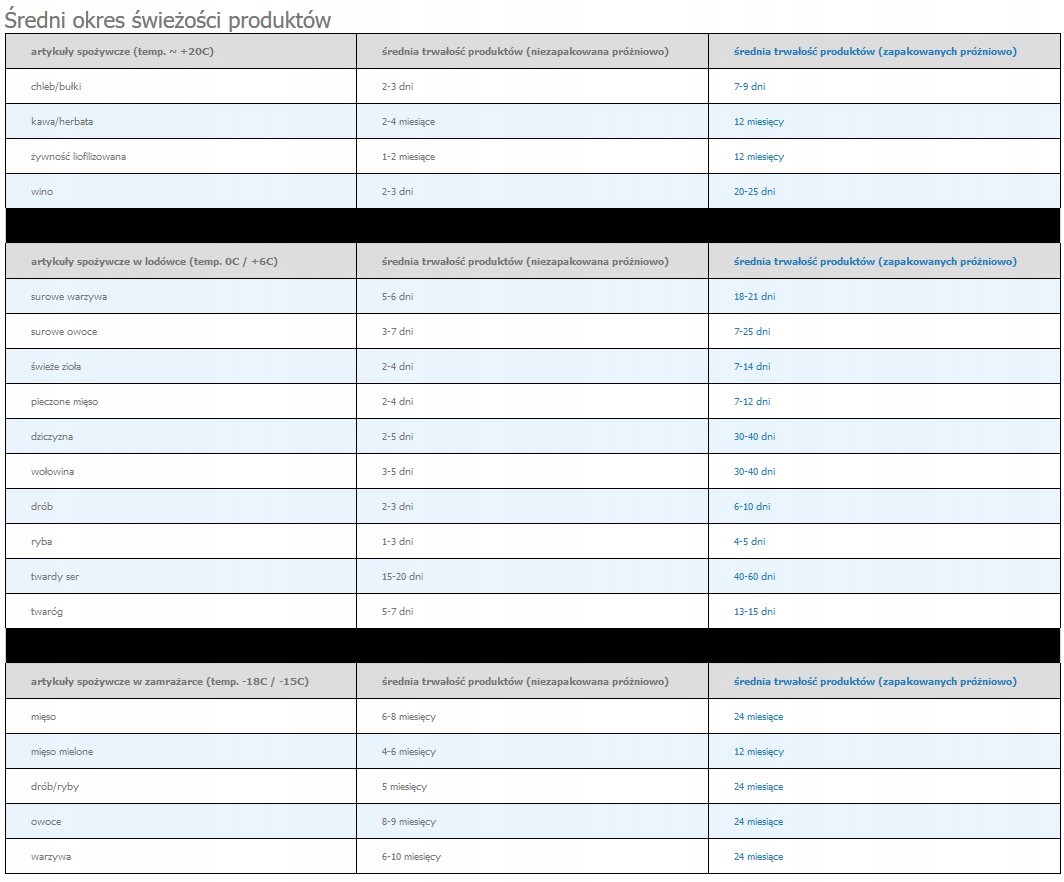Click '20-25 dni' in the wino row

[755, 191]
